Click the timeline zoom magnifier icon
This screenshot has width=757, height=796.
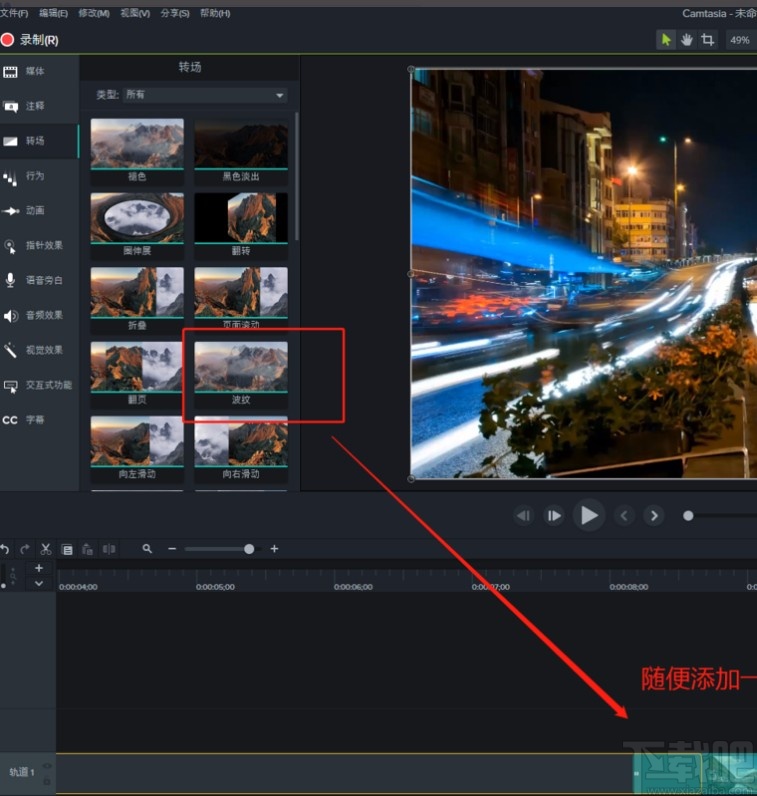pyautogui.click(x=147, y=549)
